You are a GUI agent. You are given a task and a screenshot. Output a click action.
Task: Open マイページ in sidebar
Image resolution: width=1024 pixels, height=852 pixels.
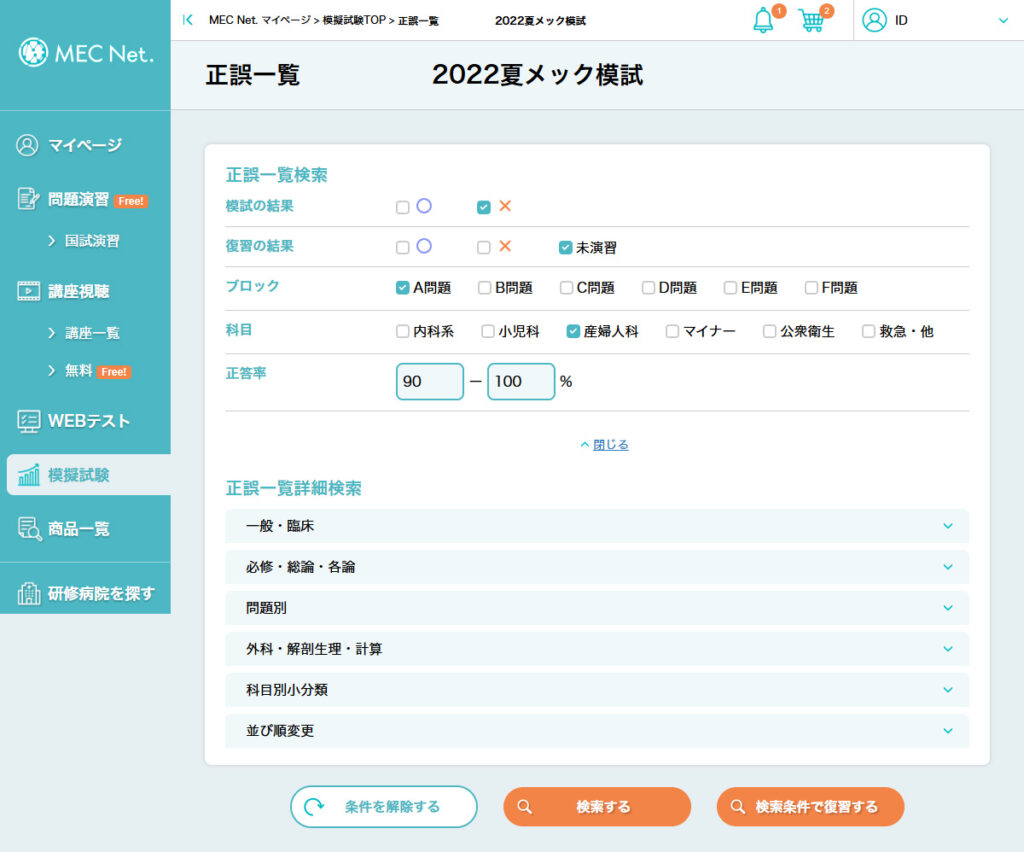click(86, 145)
